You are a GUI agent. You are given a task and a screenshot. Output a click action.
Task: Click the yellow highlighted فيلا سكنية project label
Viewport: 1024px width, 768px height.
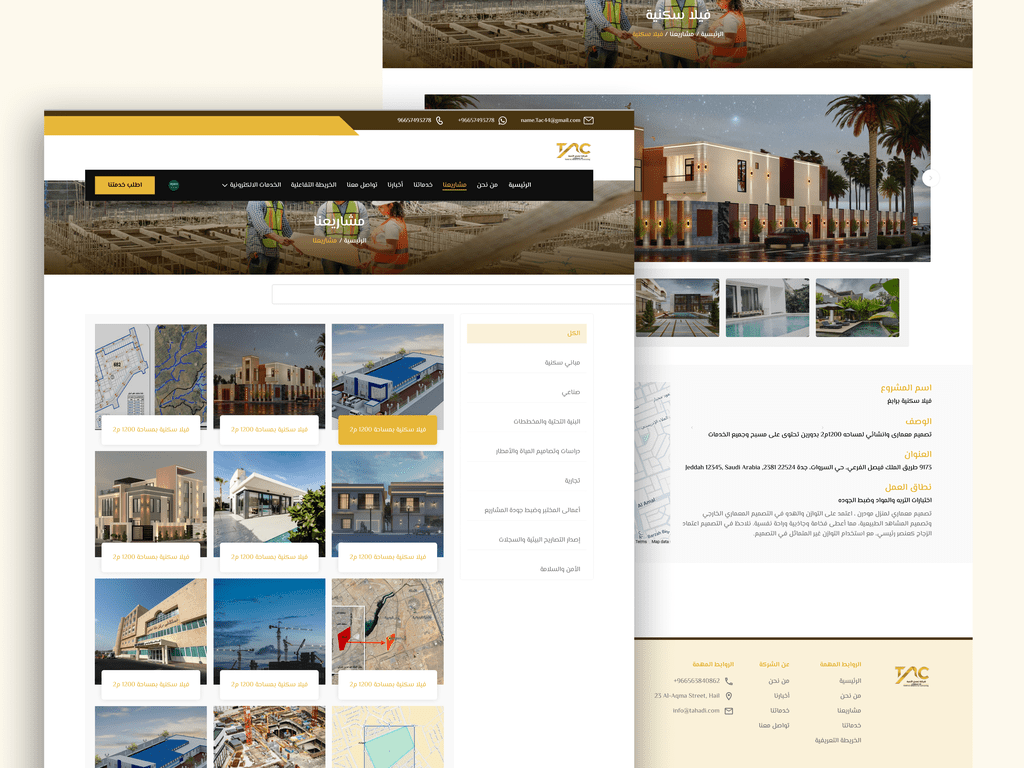click(387, 430)
